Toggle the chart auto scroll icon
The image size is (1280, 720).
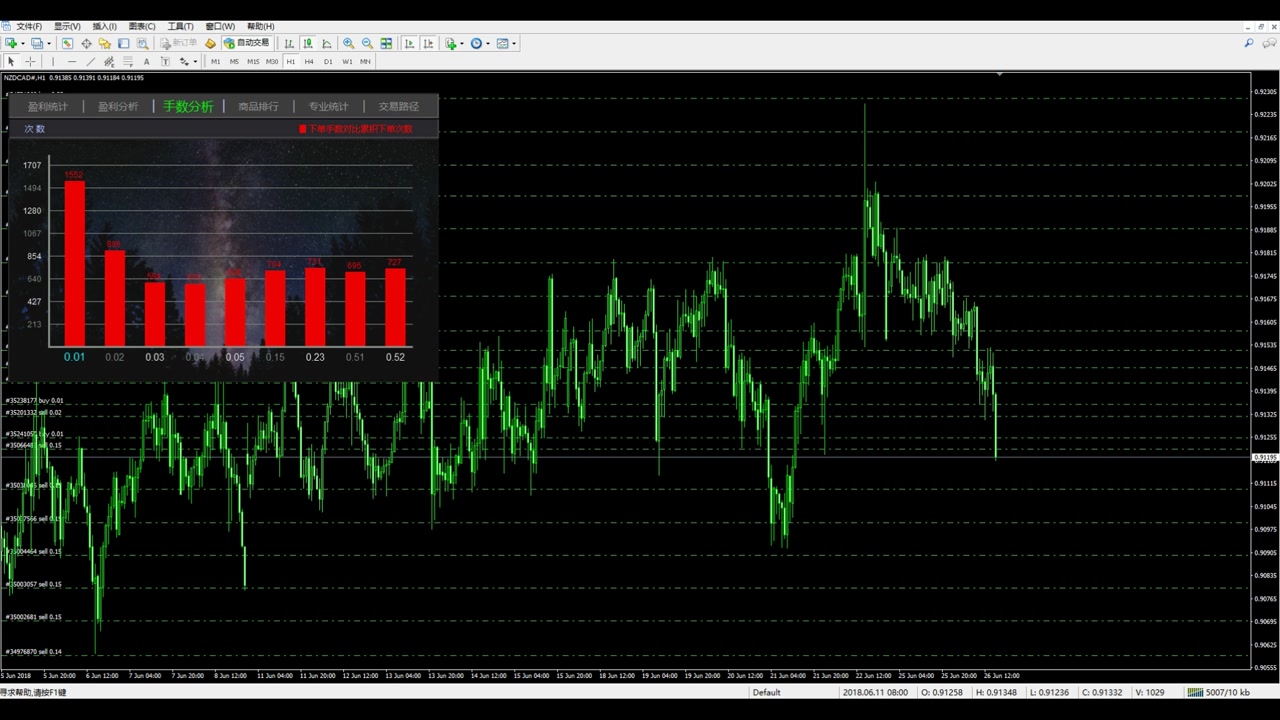click(409, 43)
